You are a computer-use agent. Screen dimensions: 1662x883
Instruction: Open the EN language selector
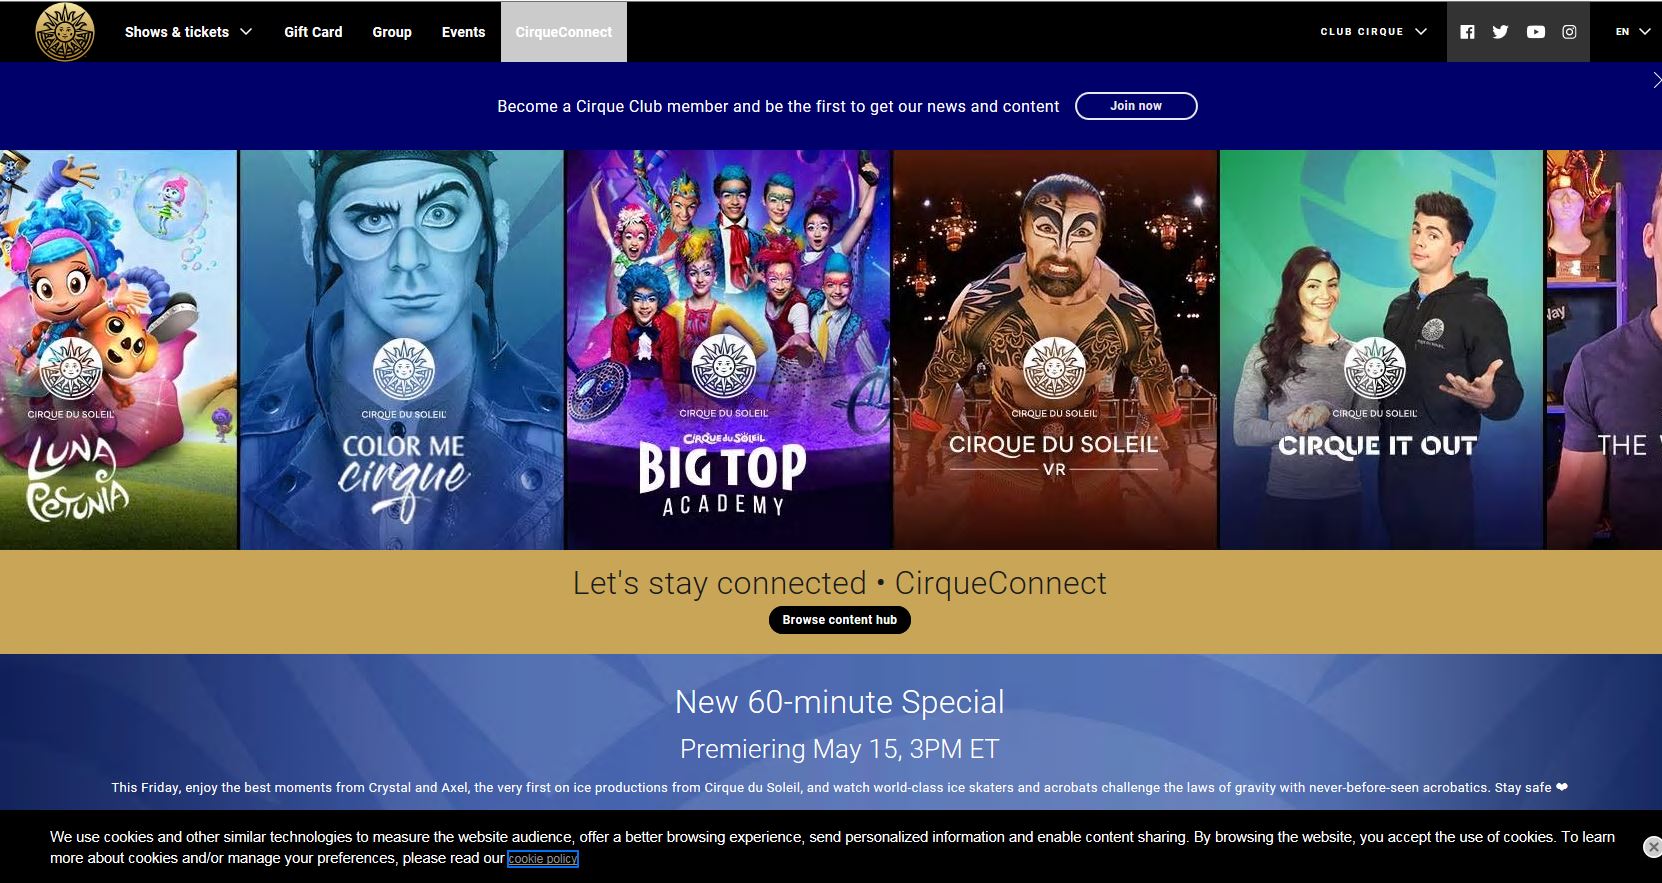(1632, 32)
